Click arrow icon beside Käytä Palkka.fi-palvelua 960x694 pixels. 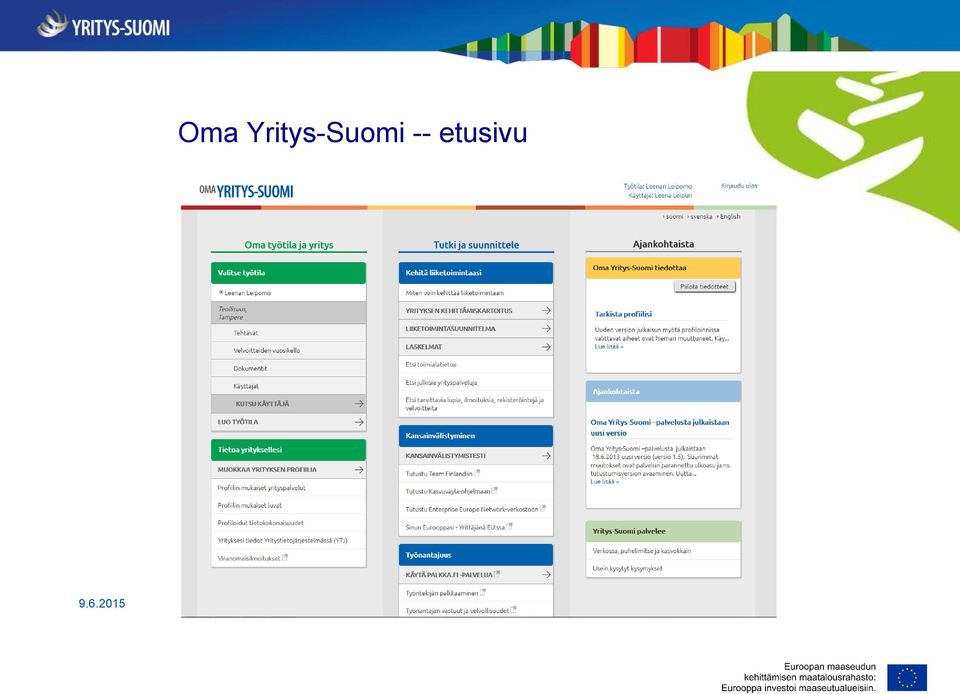click(546, 575)
